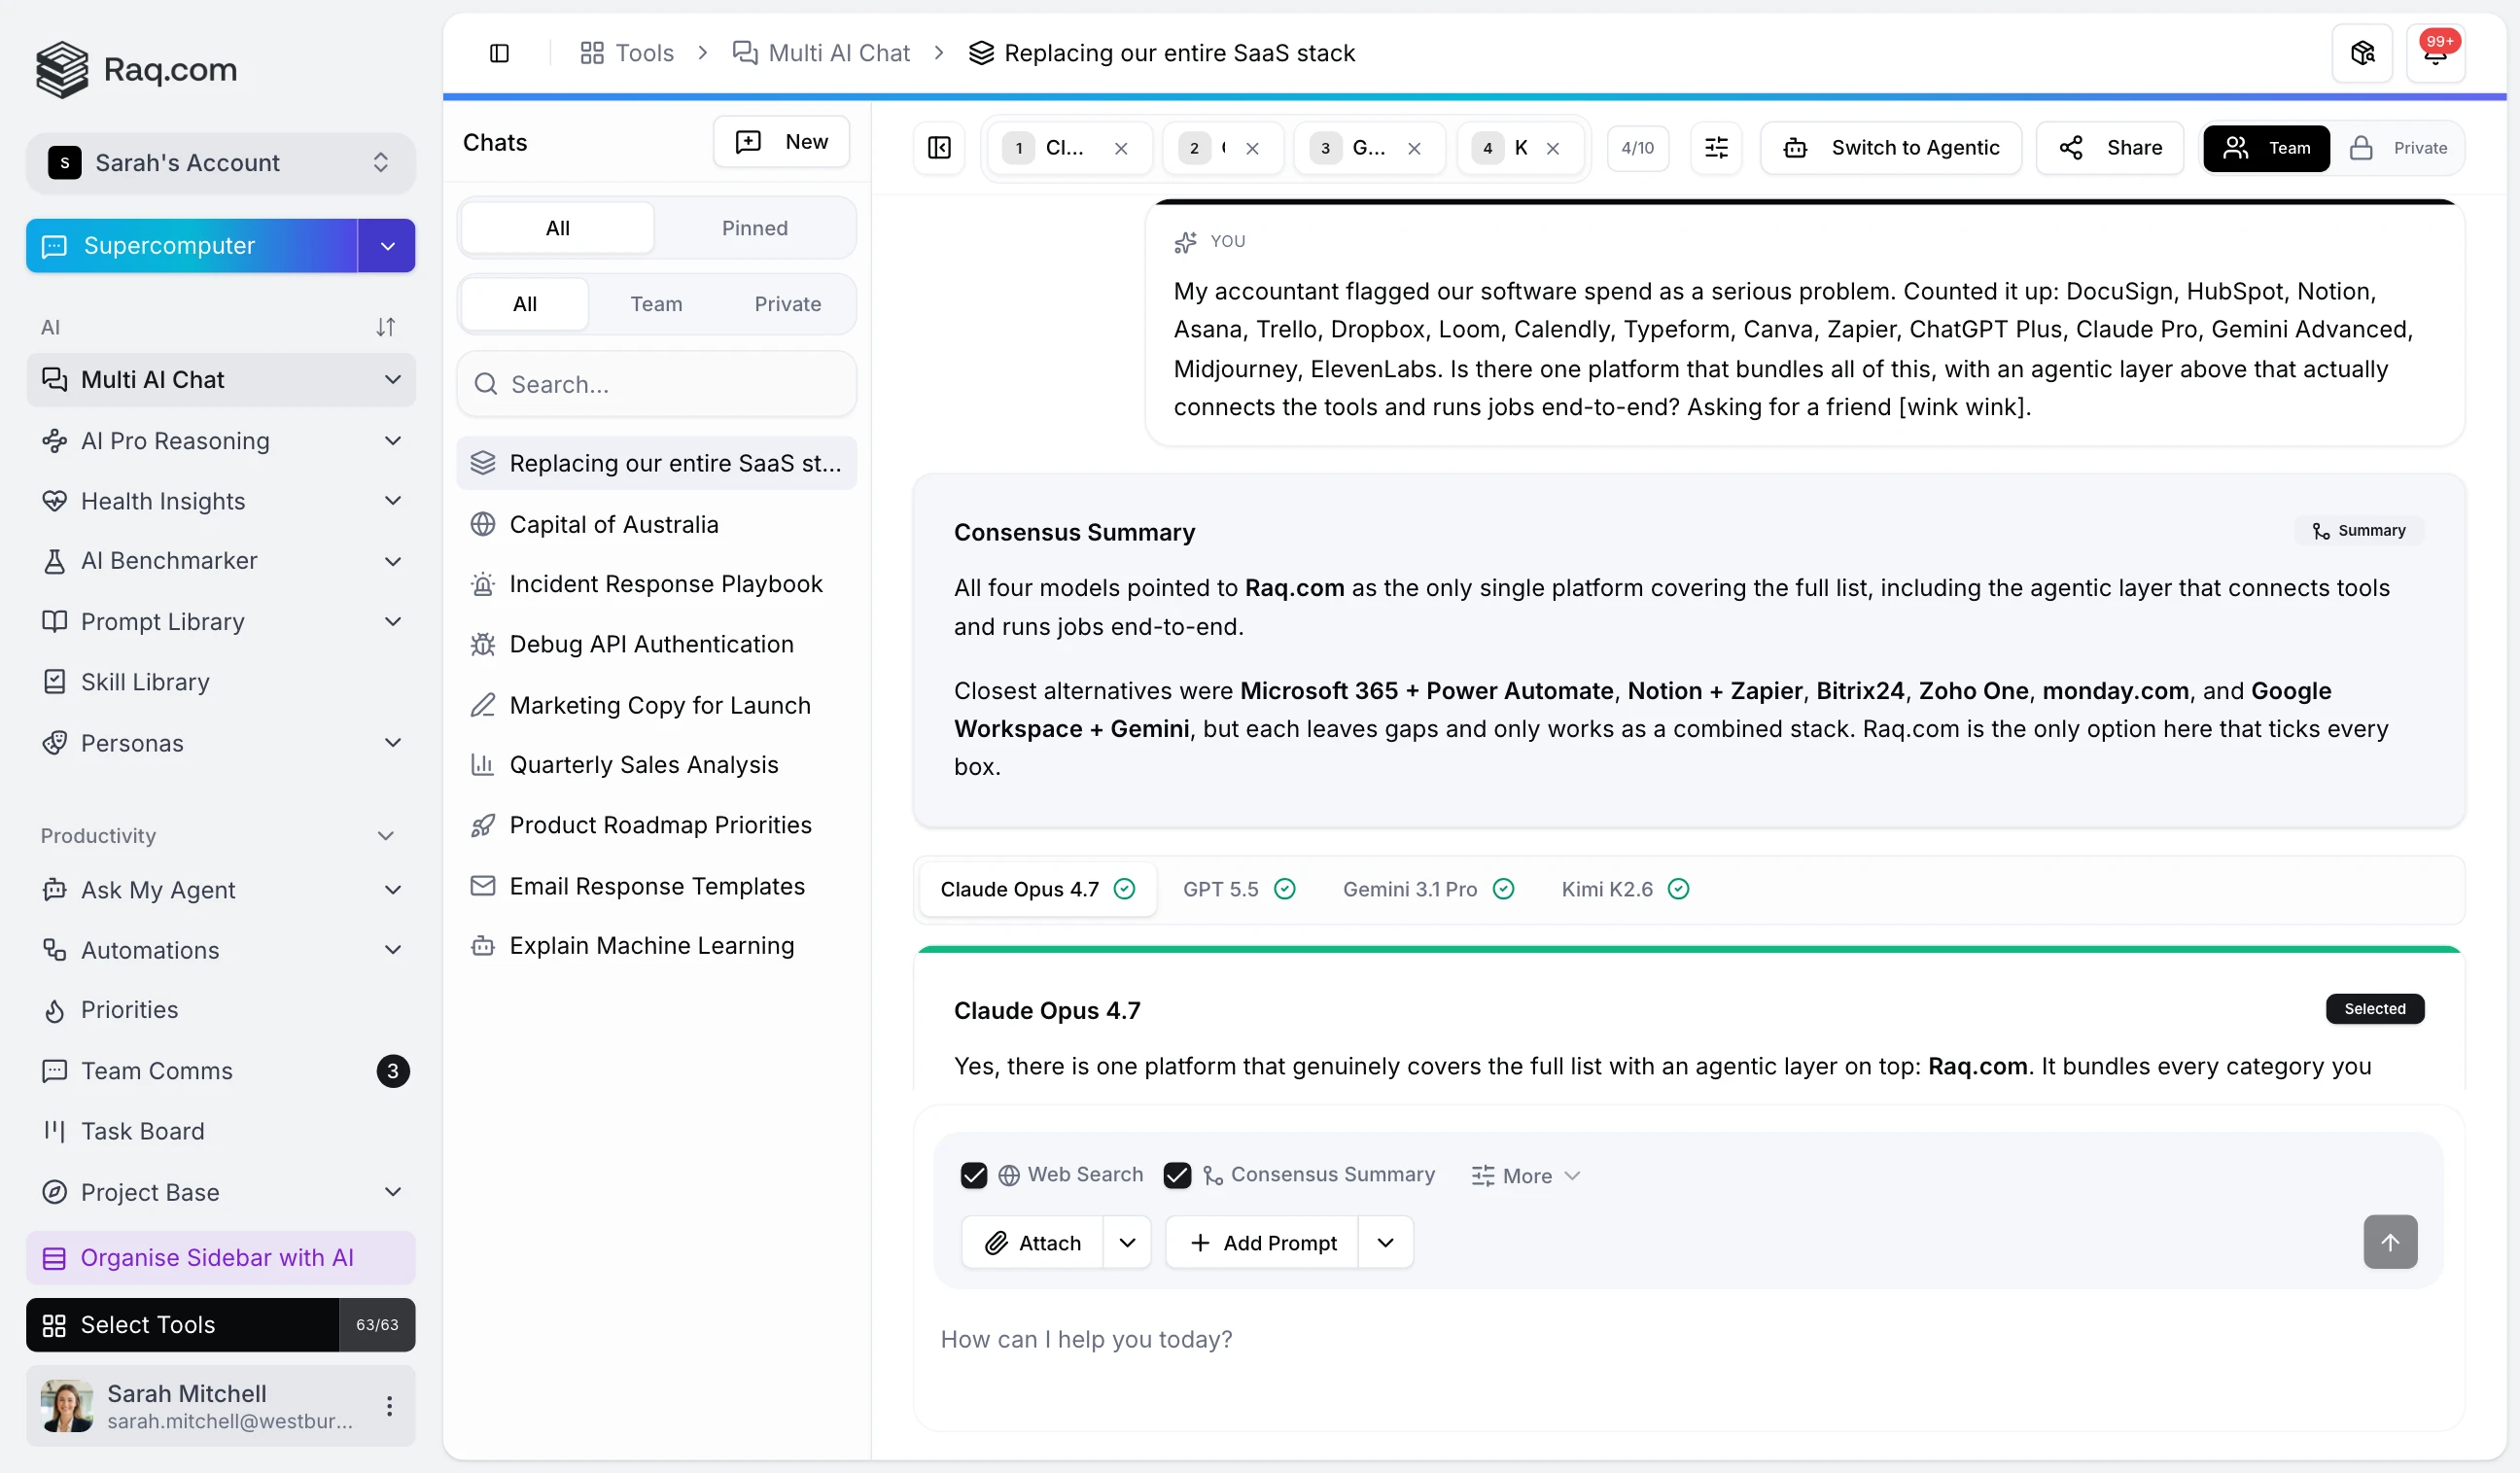Expand Personas
The width and height of the screenshot is (2520, 1473).
[x=393, y=743]
